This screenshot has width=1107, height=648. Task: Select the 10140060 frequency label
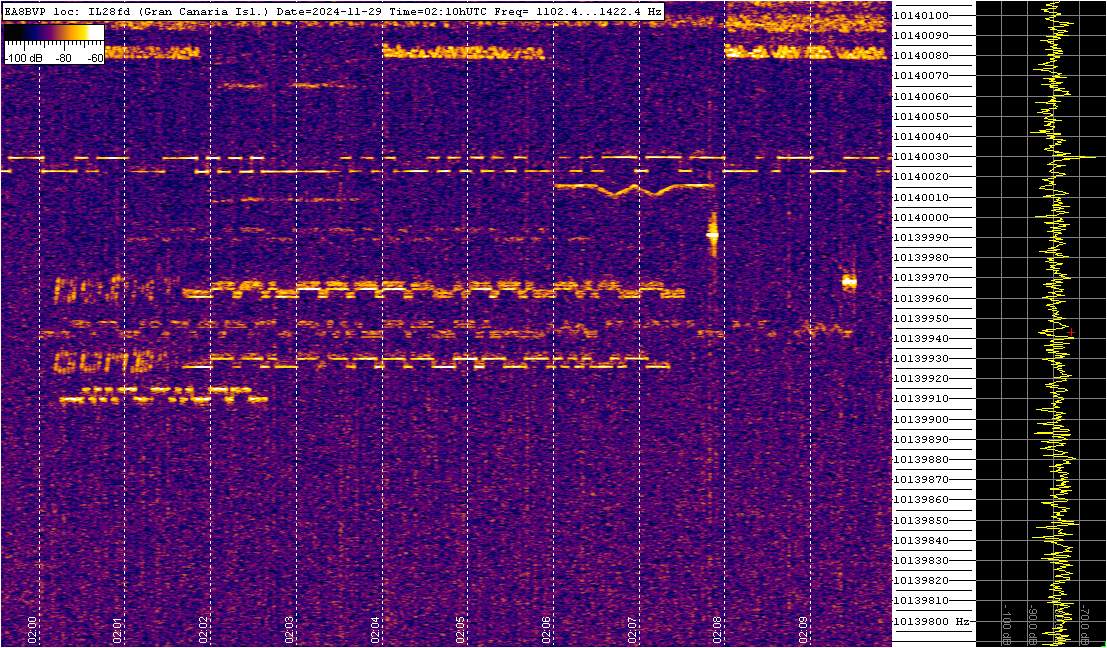(x=921, y=96)
